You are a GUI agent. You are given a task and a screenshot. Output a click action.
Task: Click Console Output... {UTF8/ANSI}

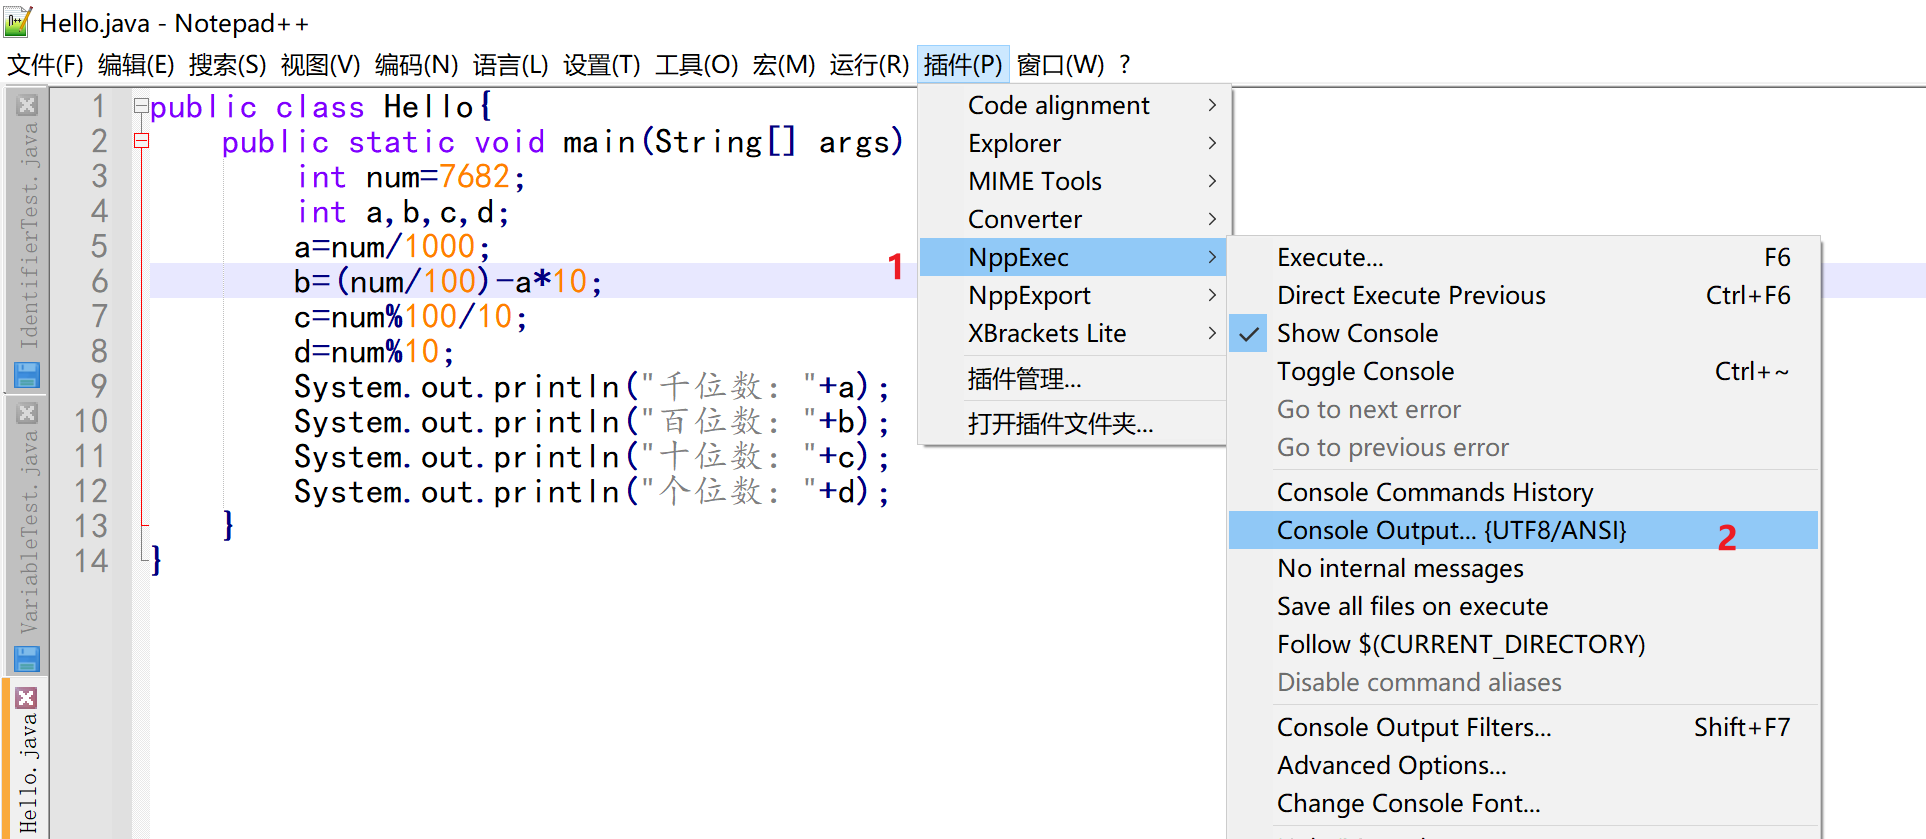pos(1523,530)
